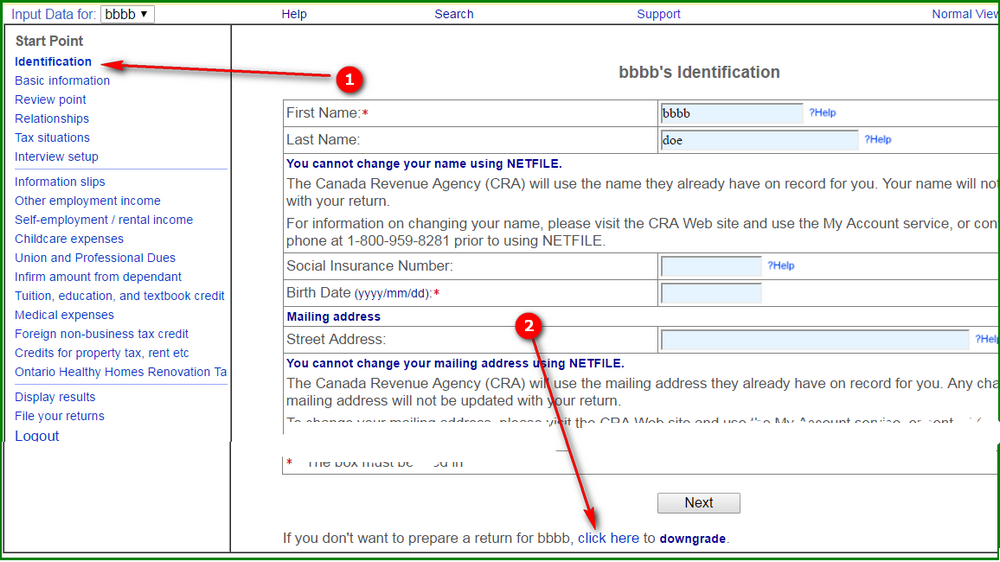Open Self-employment / rental income

click(104, 220)
